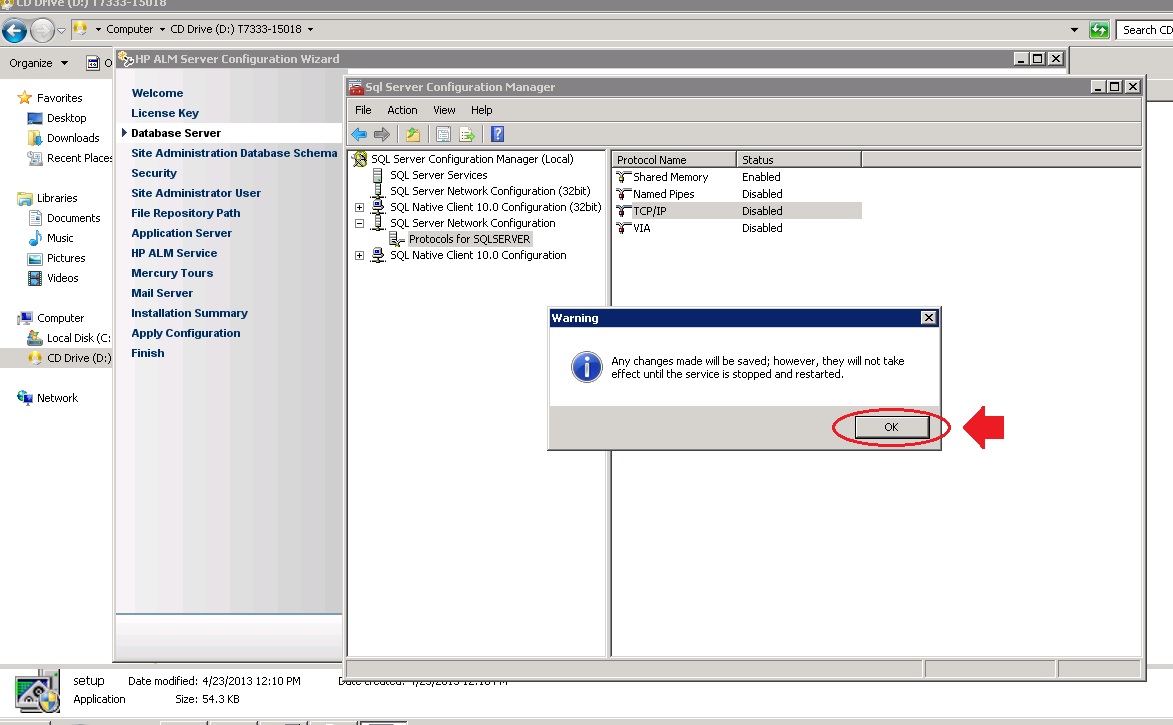Close the Warning dialog with X

coord(928,318)
